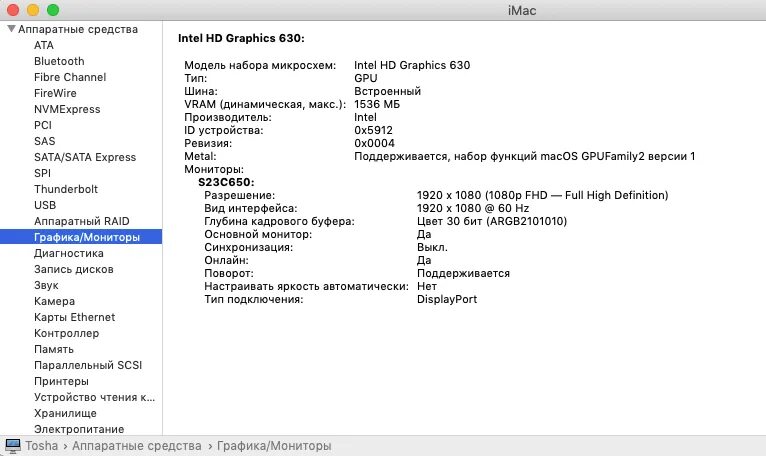Click the GPU type value
This screenshot has height=456, width=766.
pyautogui.click(x=366, y=78)
